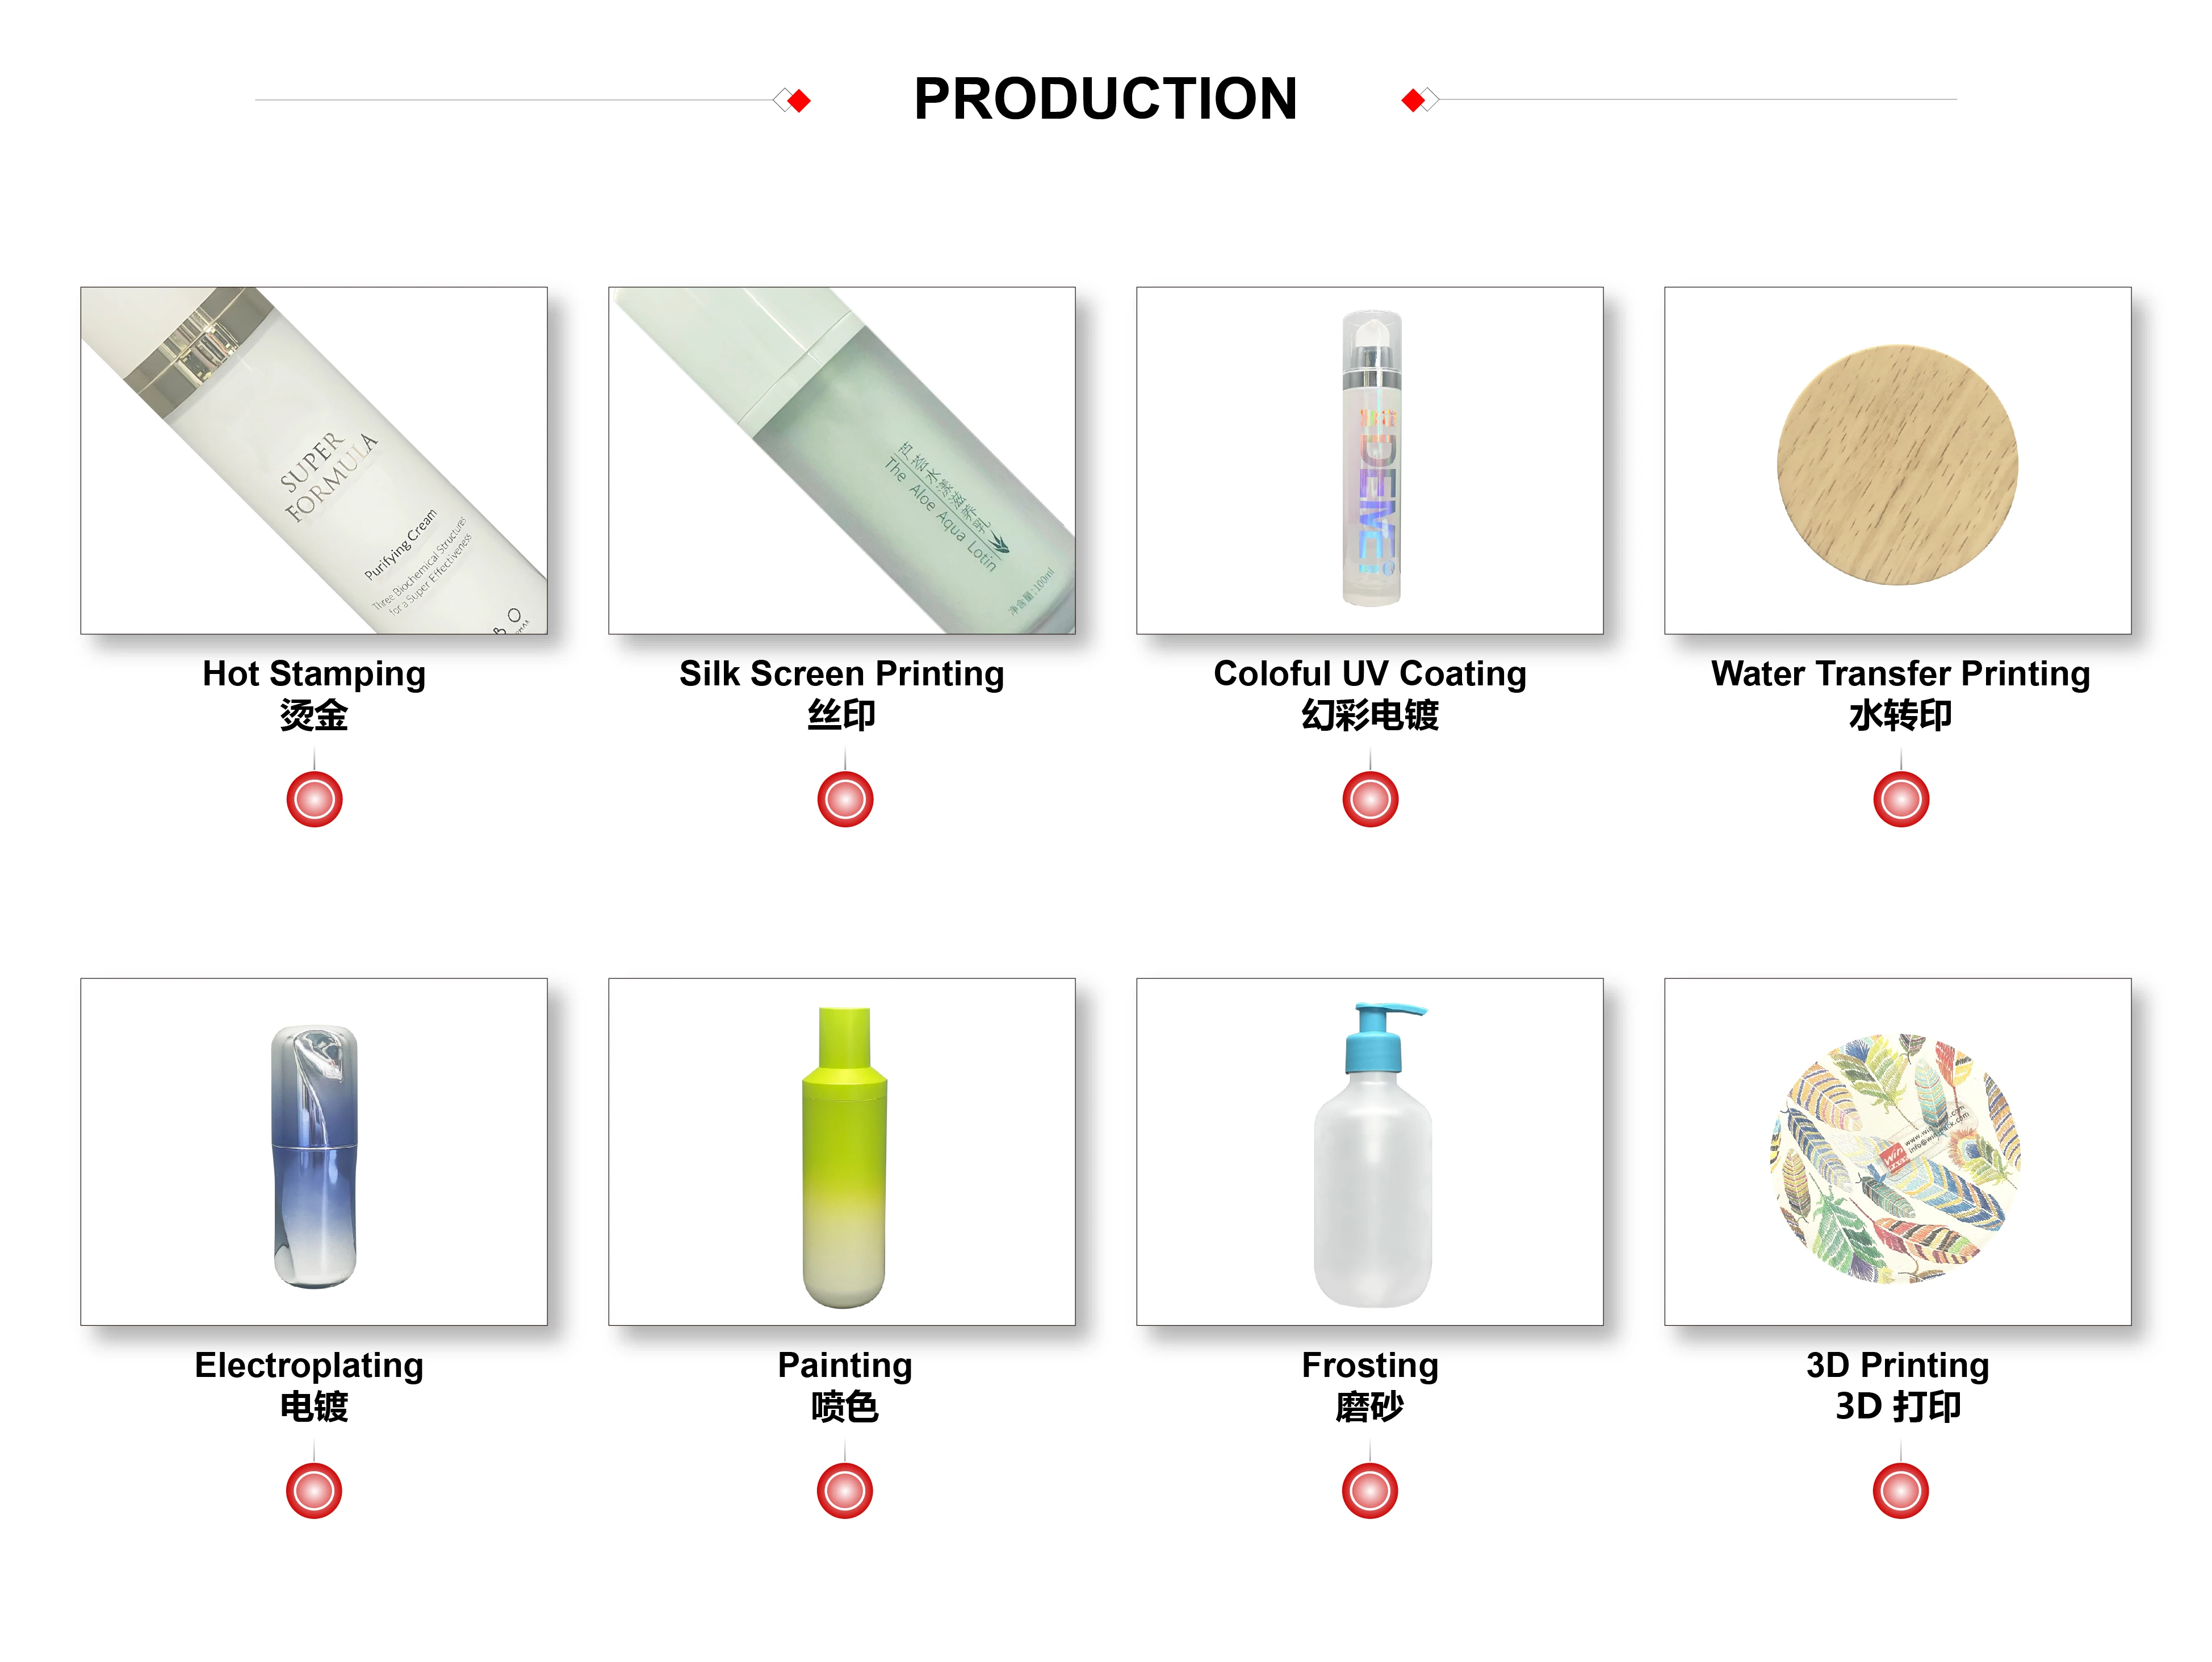2212x1662 pixels.
Task: Click the red circle under Water Transfer Printing
Action: pyautogui.click(x=1900, y=799)
